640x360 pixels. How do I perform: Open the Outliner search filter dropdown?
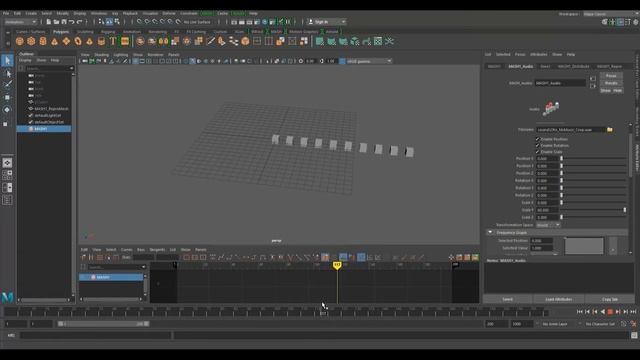click(71, 69)
